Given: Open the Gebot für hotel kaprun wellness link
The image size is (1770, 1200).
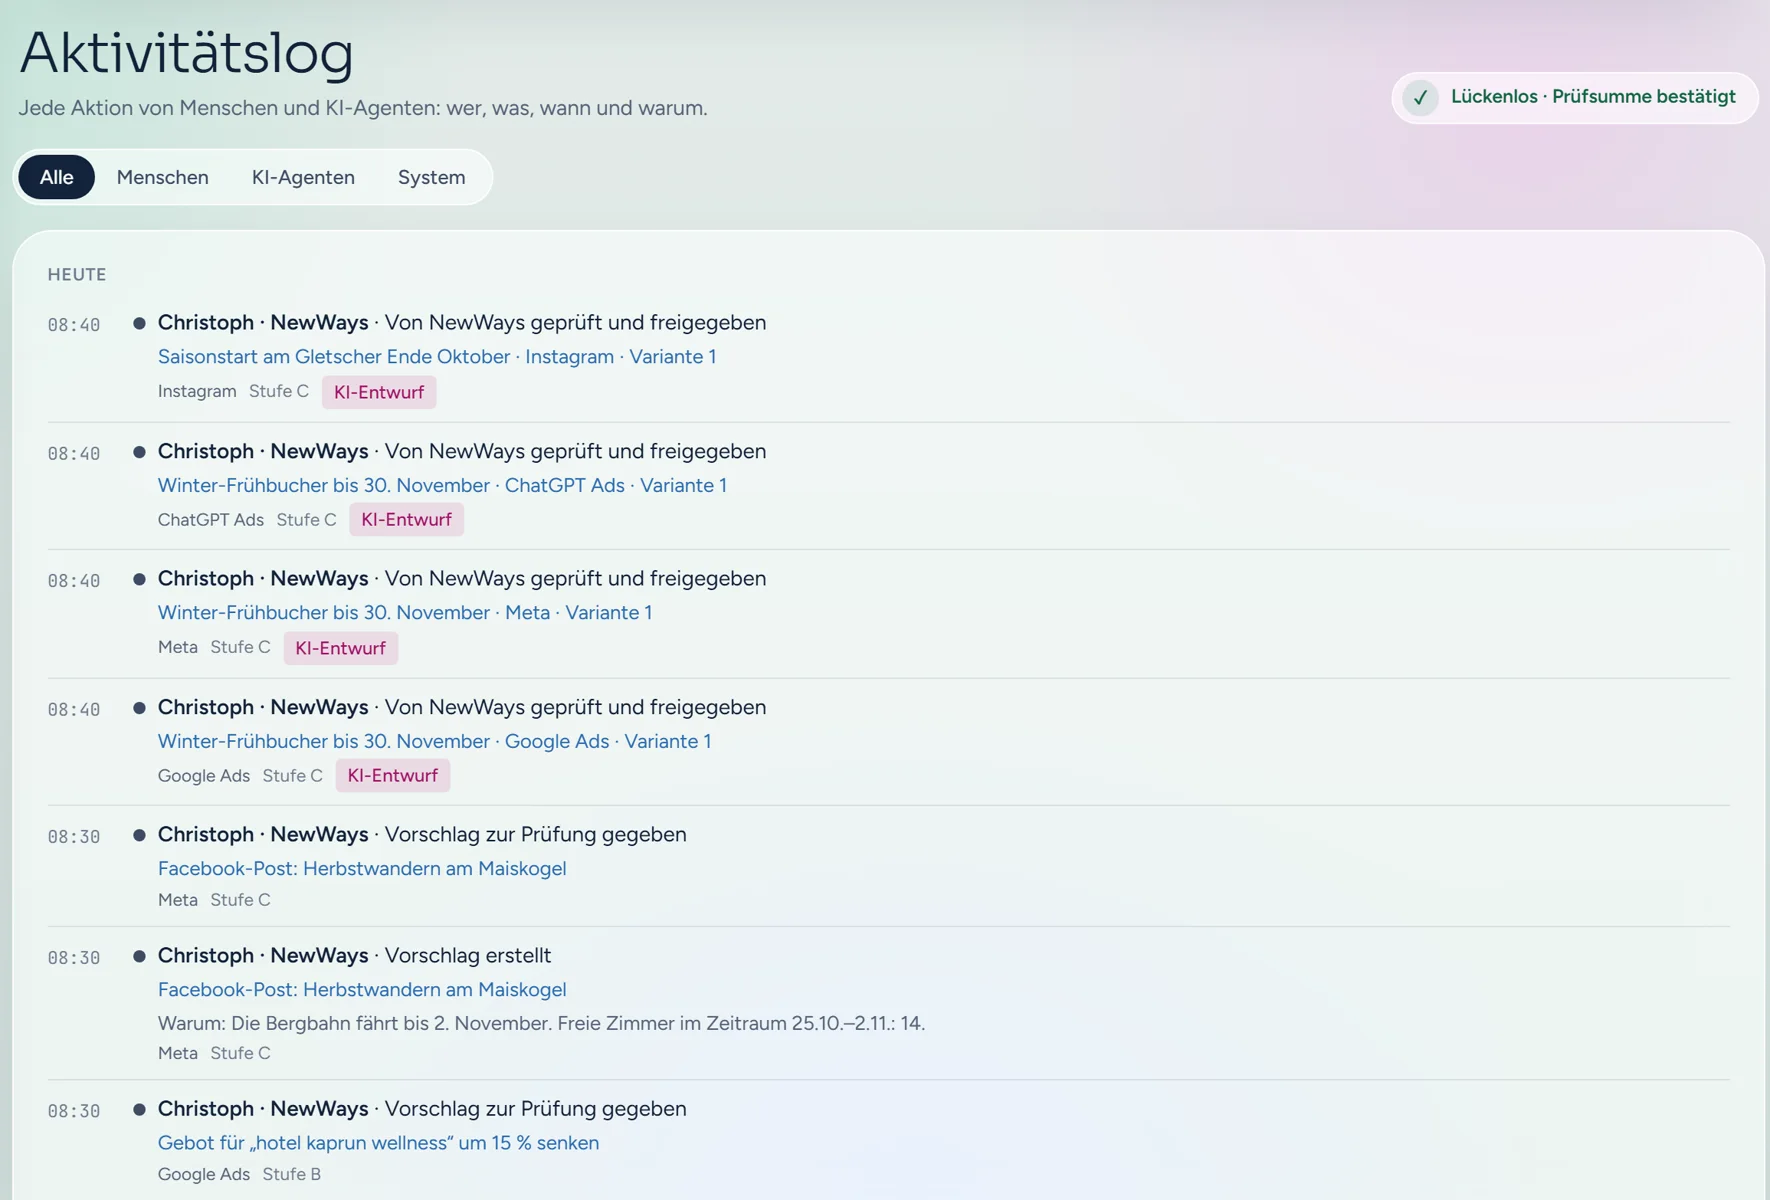Looking at the screenshot, I should click(378, 1142).
